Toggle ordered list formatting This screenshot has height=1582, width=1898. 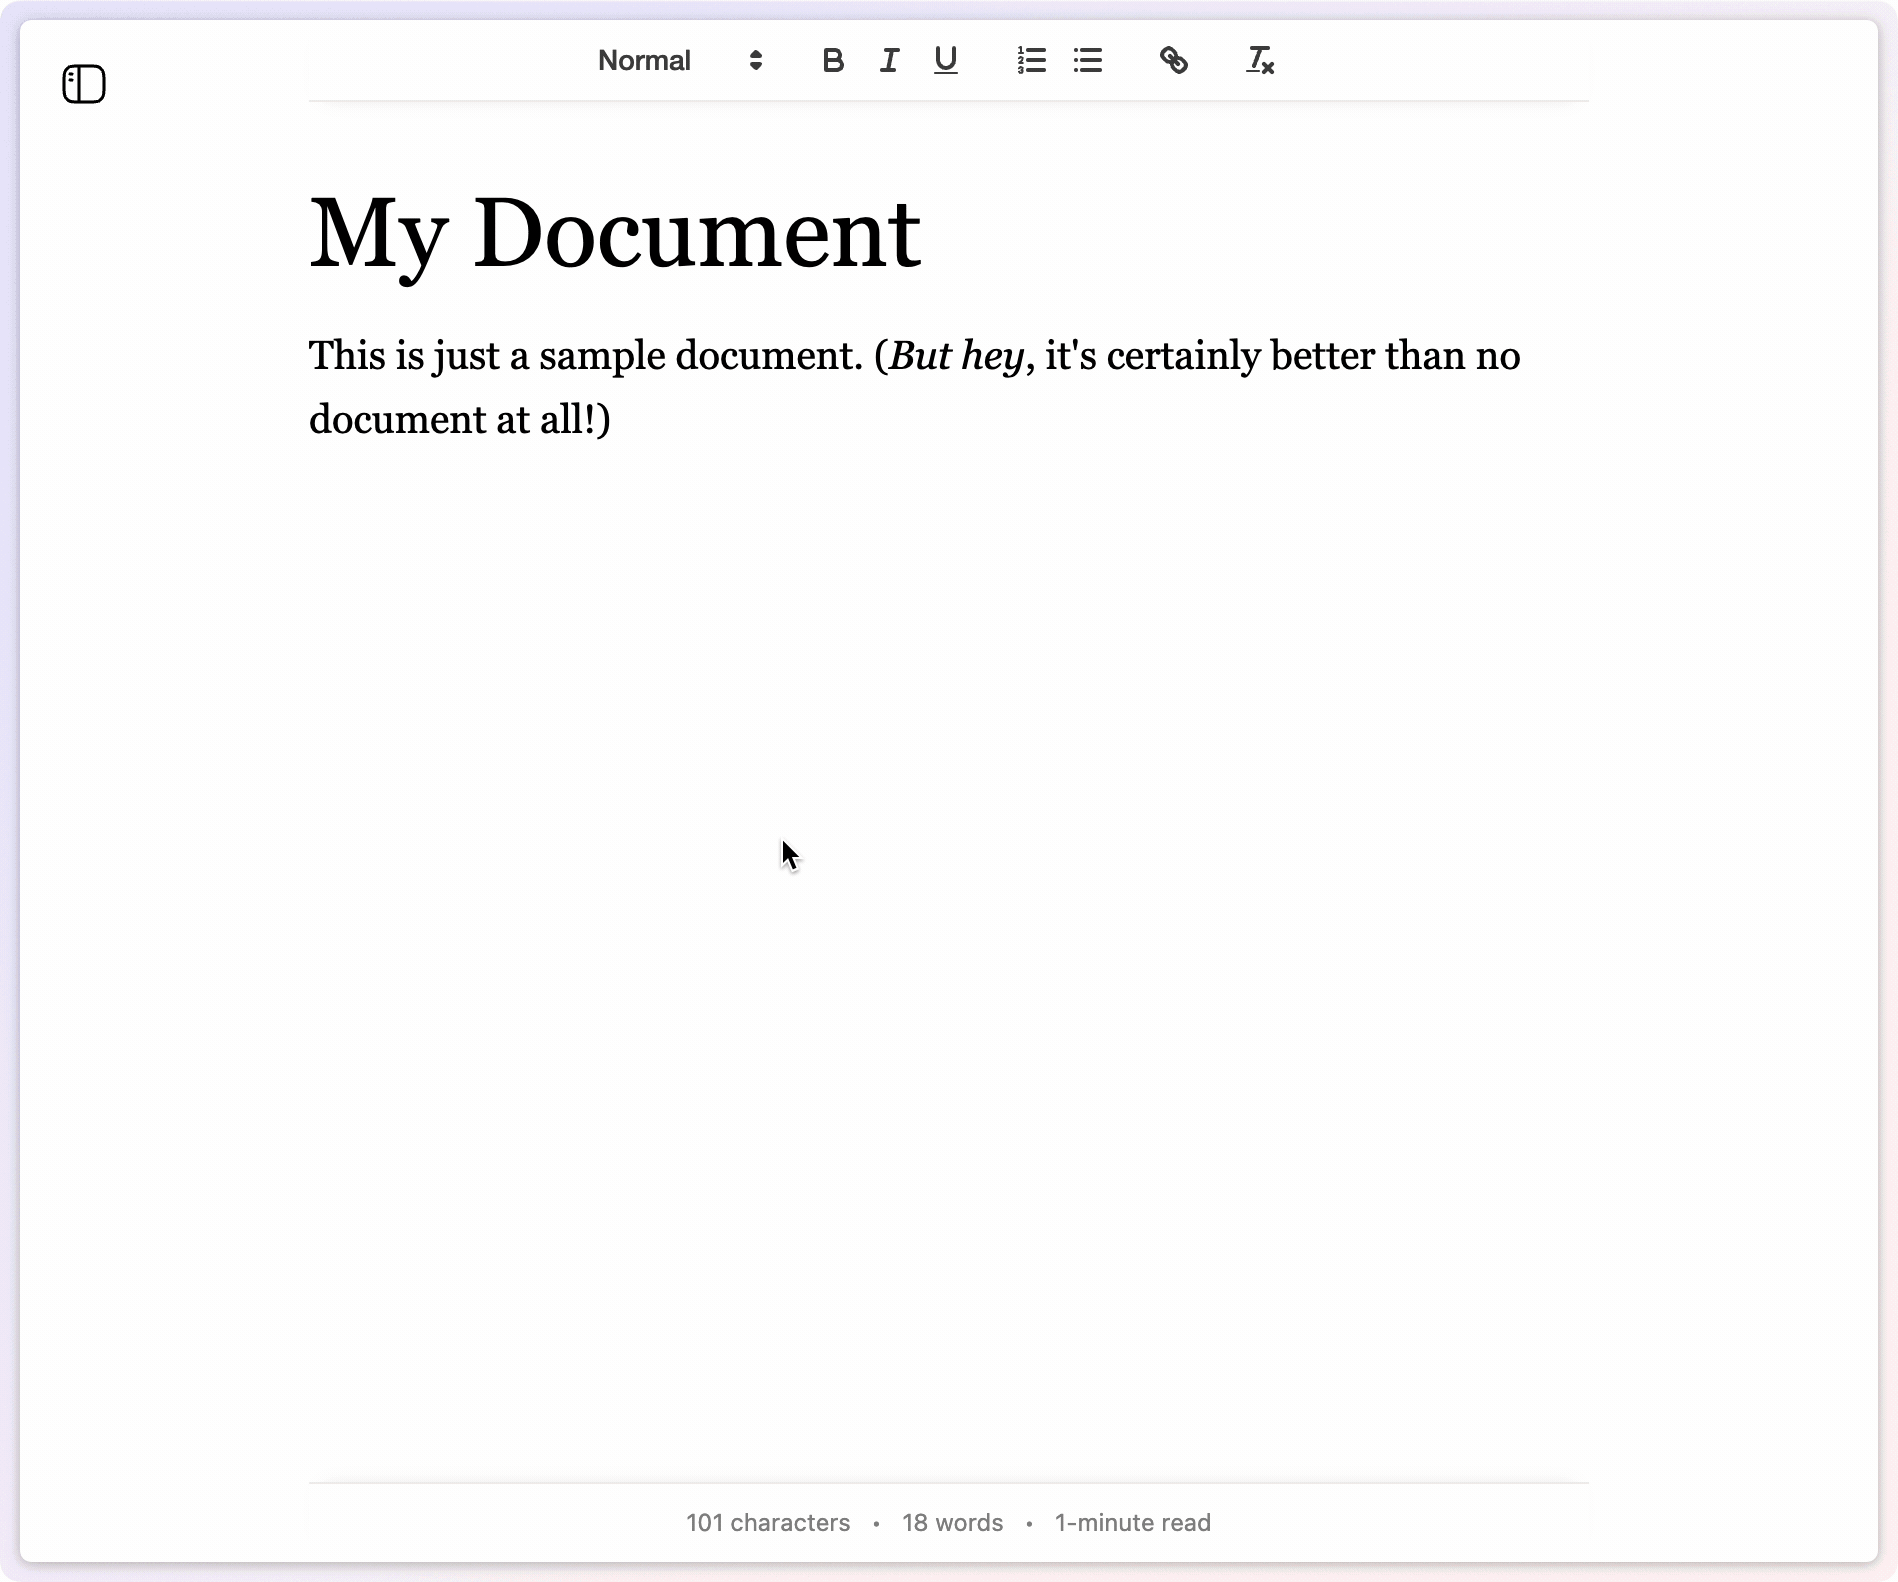coord(1031,61)
